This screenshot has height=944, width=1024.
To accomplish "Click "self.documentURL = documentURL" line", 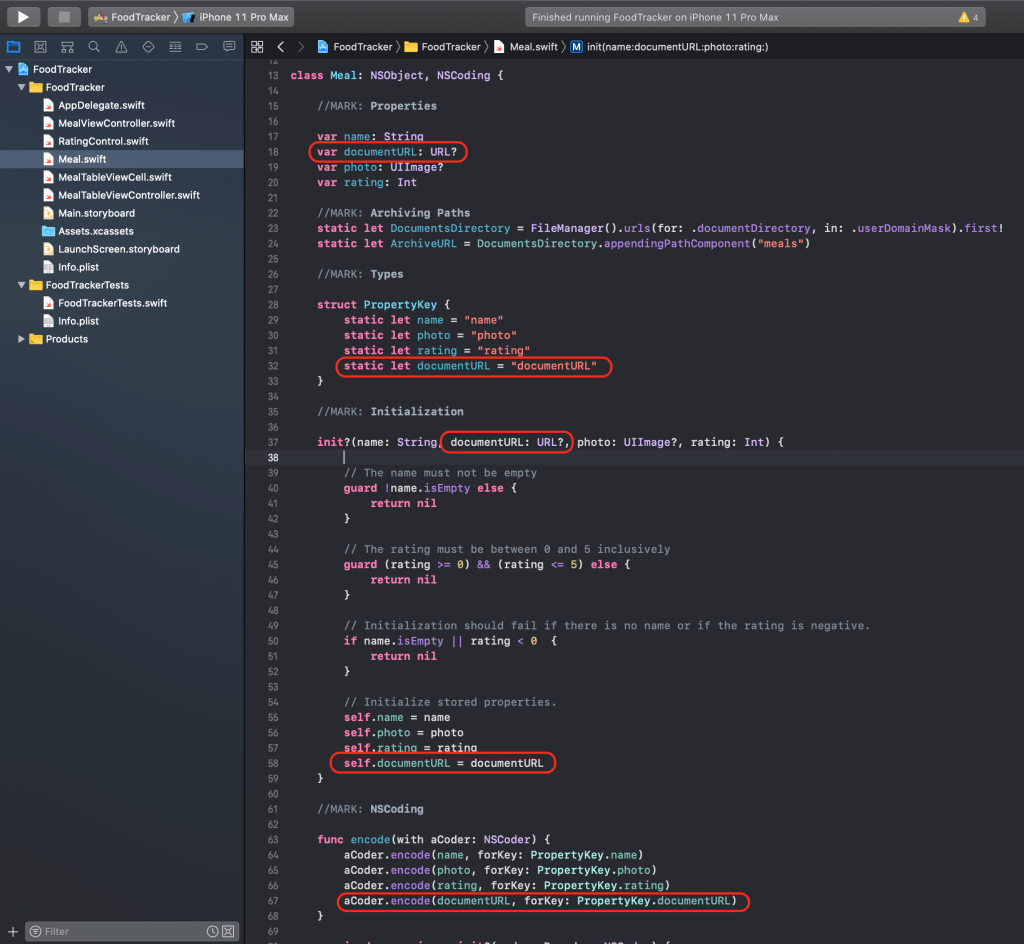I will click(443, 763).
